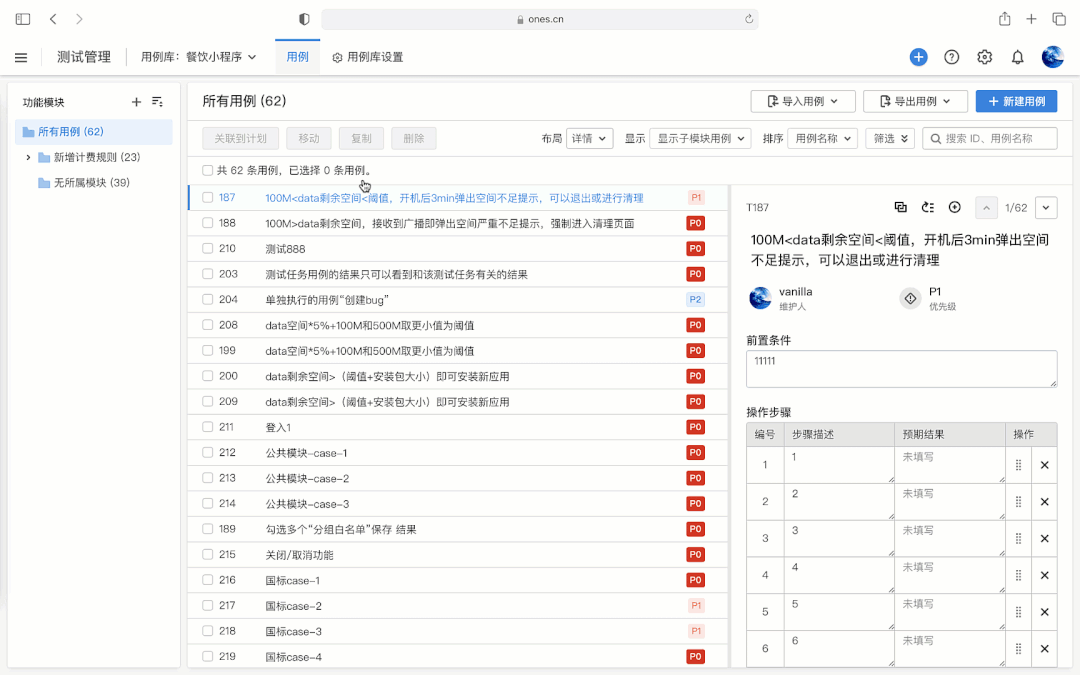Switch to the 用例 tab
The height and width of the screenshot is (675, 1080).
(x=298, y=57)
